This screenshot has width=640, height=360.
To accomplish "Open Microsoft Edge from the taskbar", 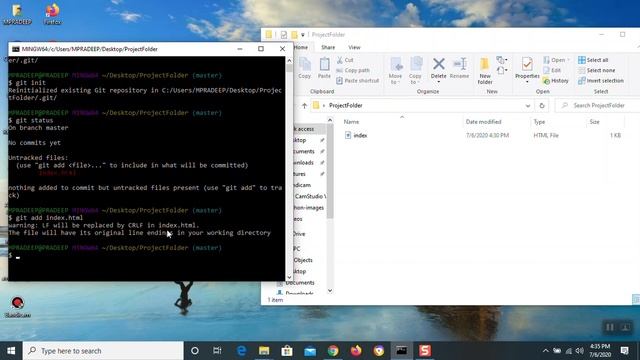I will (241, 351).
